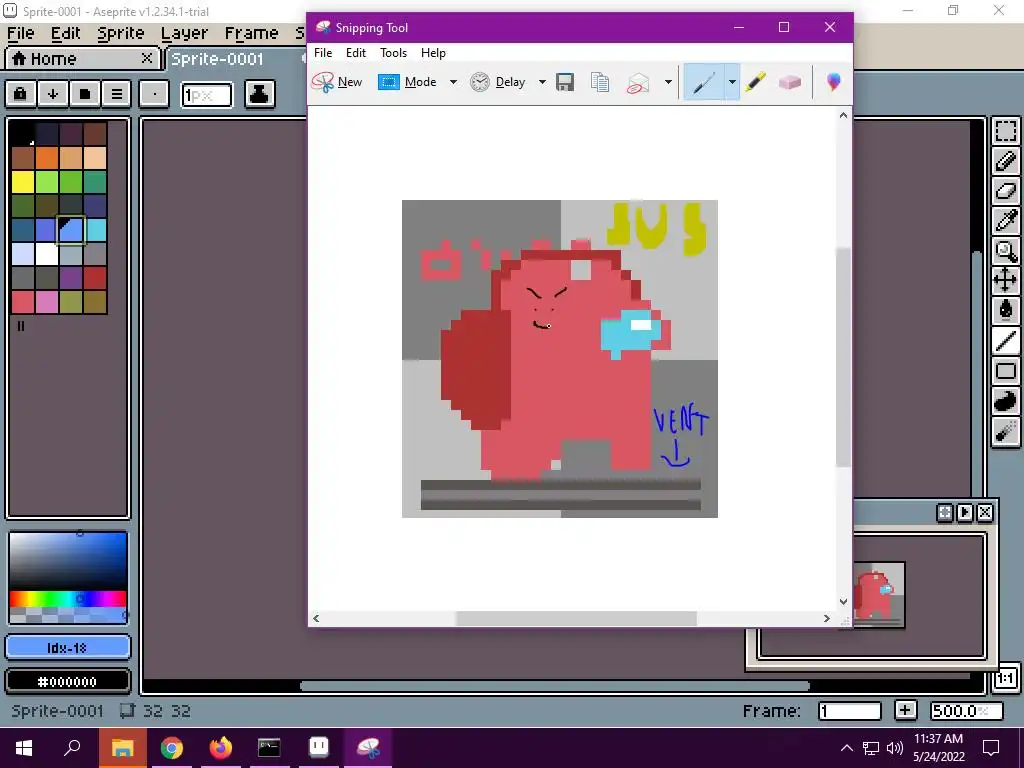
Task: Click the Save Snip floppy icon
Action: point(565,82)
